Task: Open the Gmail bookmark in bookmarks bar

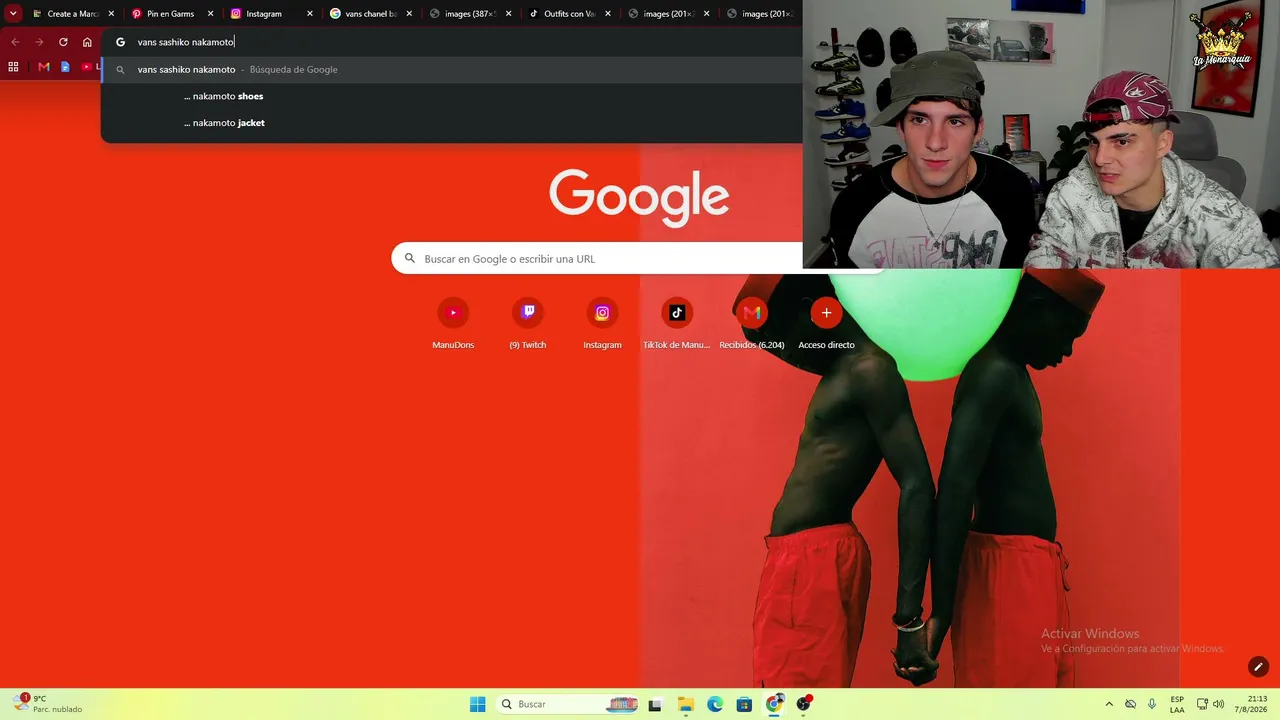Action: pos(44,67)
